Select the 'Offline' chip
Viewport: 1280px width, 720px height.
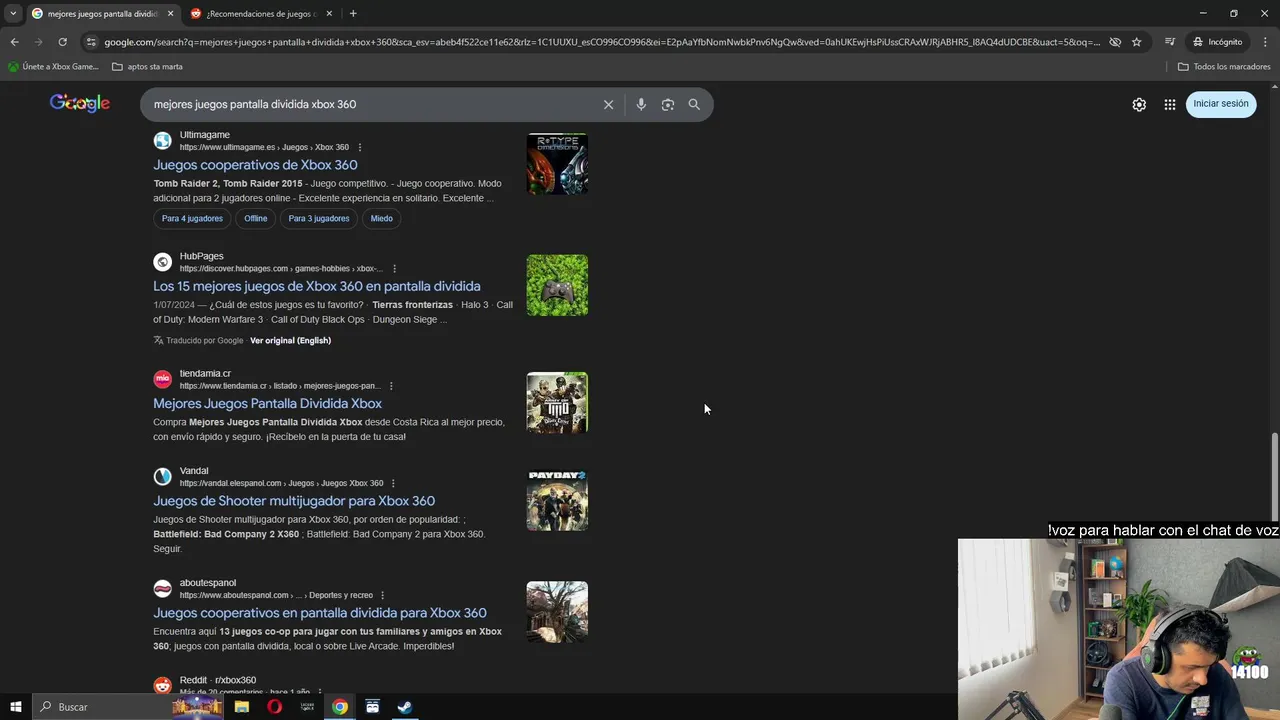point(256,218)
